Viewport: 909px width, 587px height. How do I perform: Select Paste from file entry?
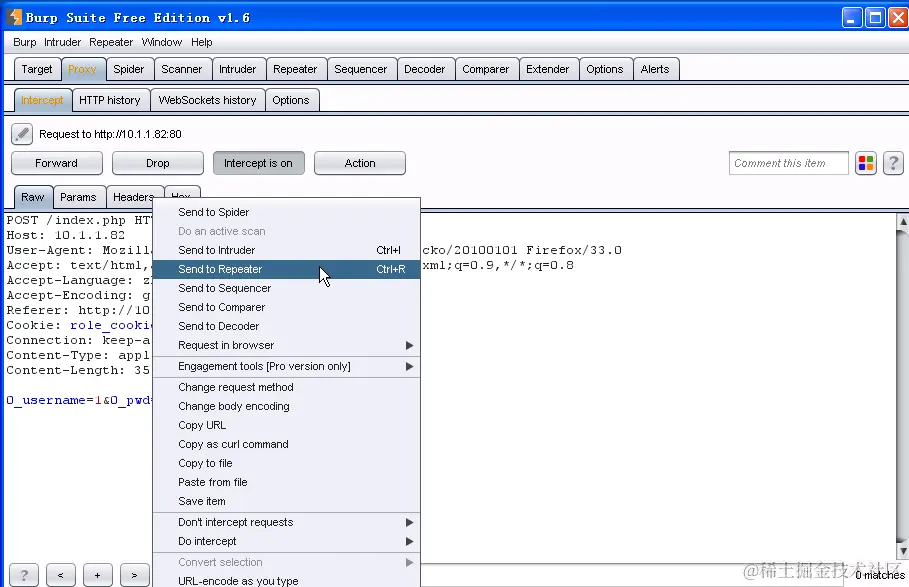click(286, 482)
